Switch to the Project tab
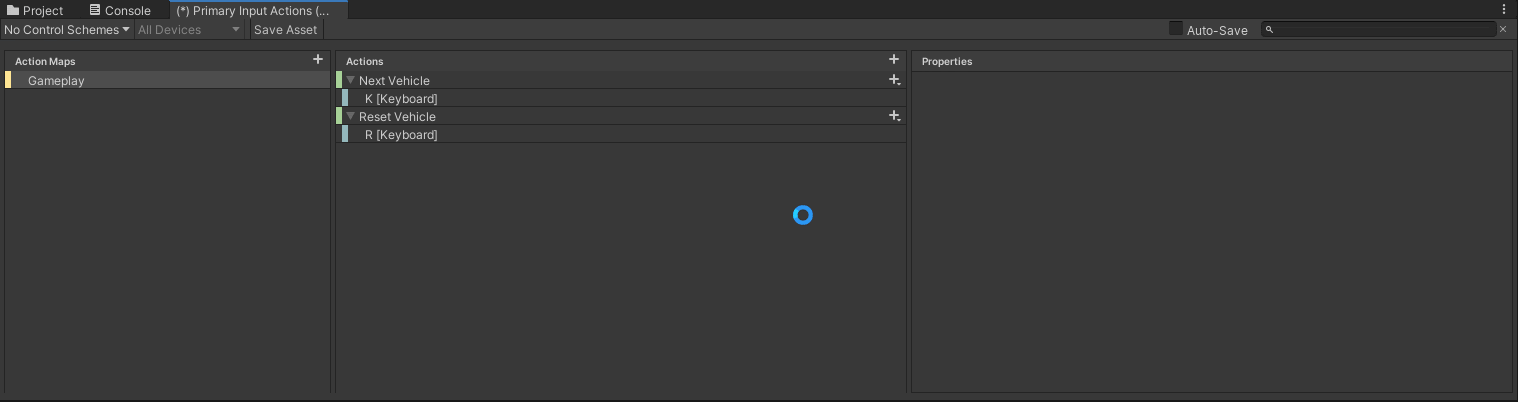1518x402 pixels. [x=35, y=10]
